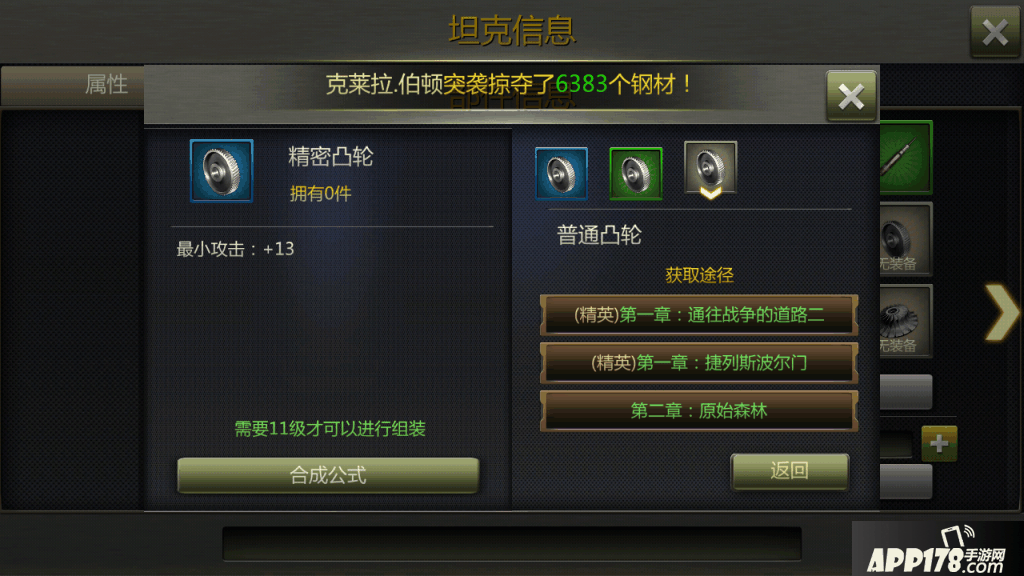
Task: Go to (精英)第一章：通往战争的道路二 stage
Action: (699, 315)
